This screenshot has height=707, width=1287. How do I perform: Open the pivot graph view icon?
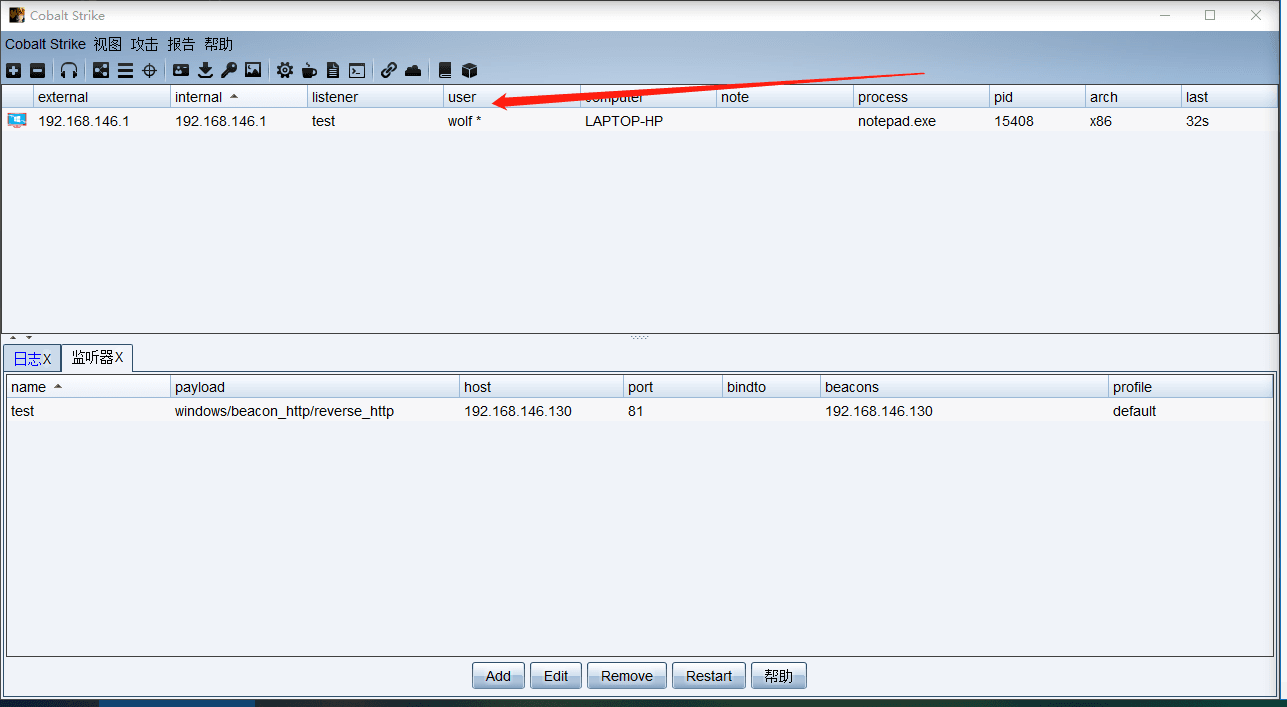point(101,70)
